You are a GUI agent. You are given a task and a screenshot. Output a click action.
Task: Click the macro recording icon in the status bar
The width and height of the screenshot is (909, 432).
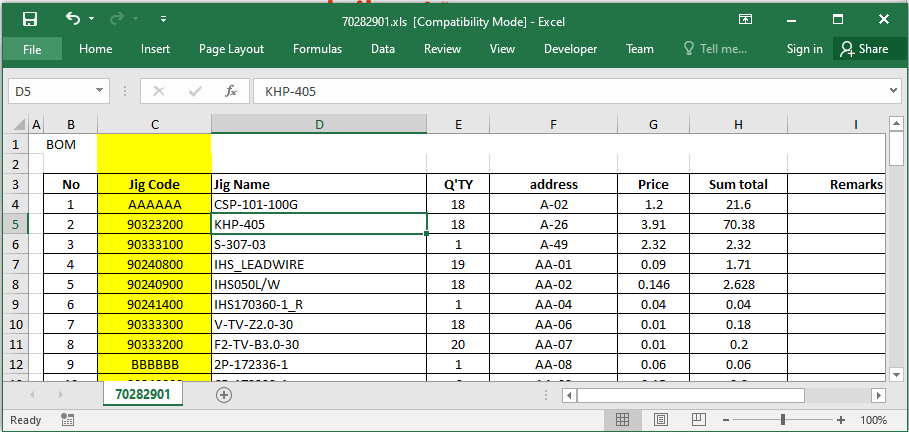point(67,420)
